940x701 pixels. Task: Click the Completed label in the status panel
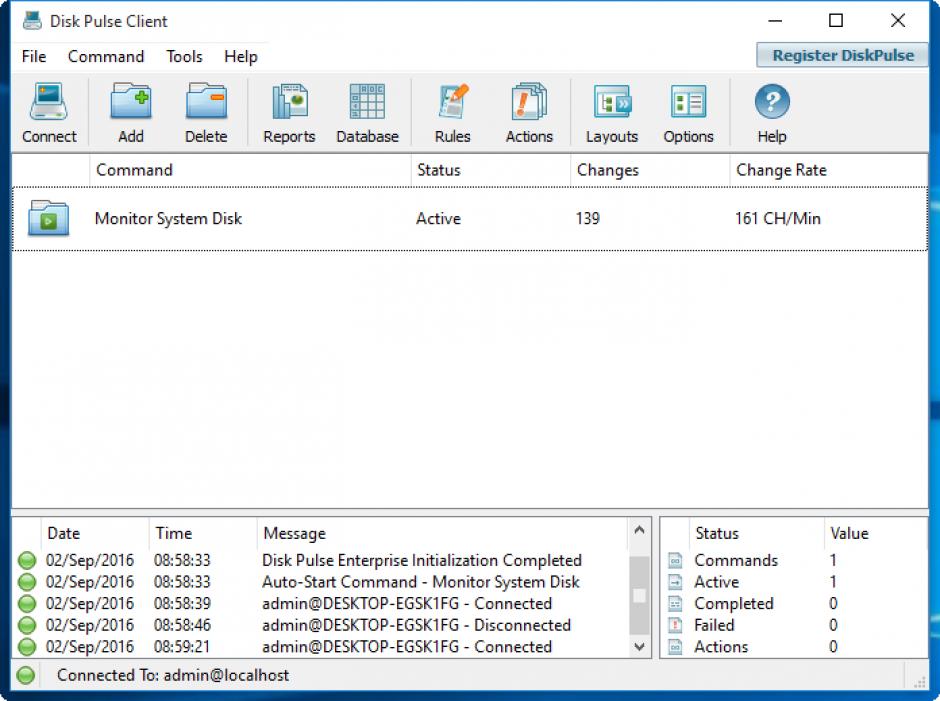point(734,604)
